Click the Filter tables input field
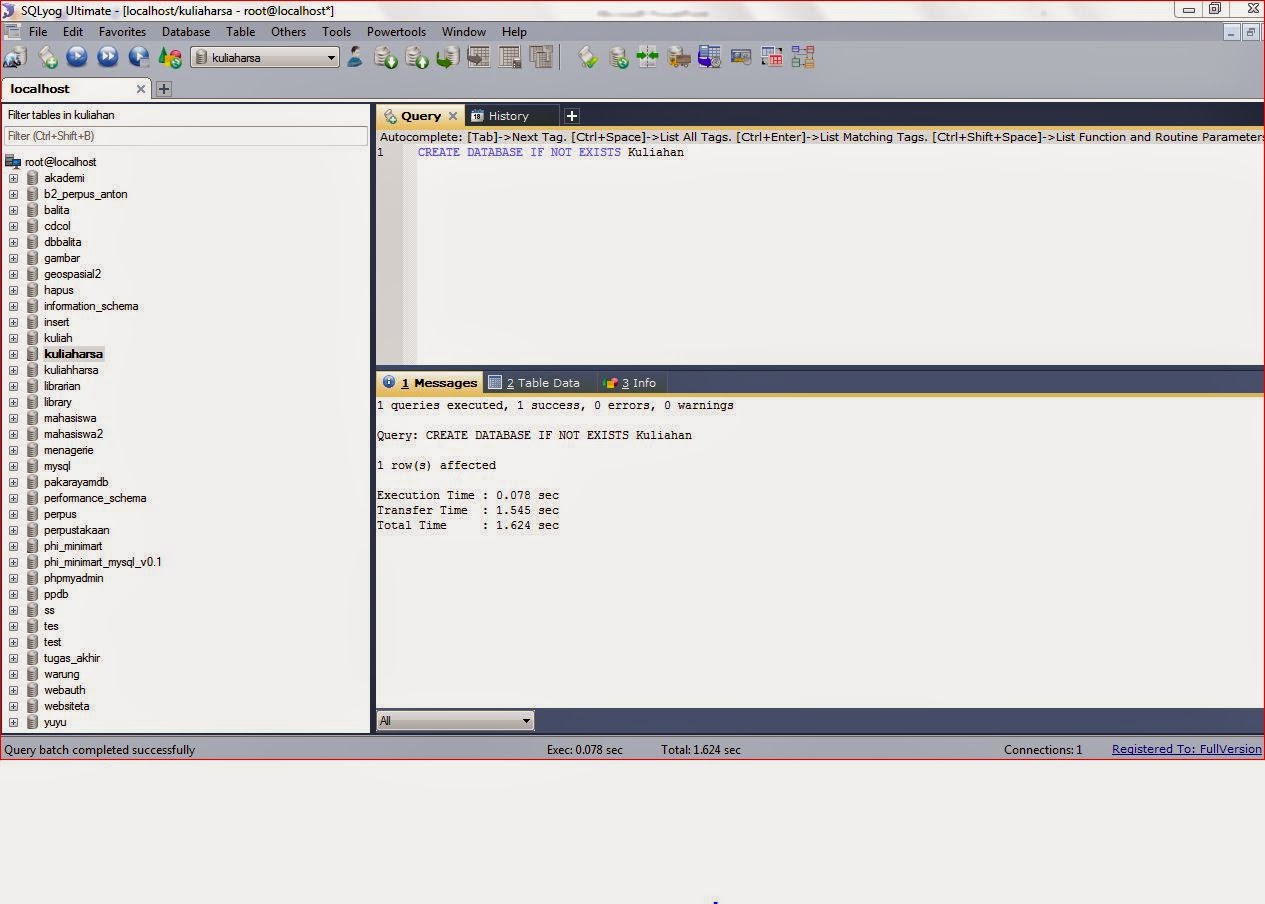The image size is (1265, 904). pyautogui.click(x=186, y=136)
